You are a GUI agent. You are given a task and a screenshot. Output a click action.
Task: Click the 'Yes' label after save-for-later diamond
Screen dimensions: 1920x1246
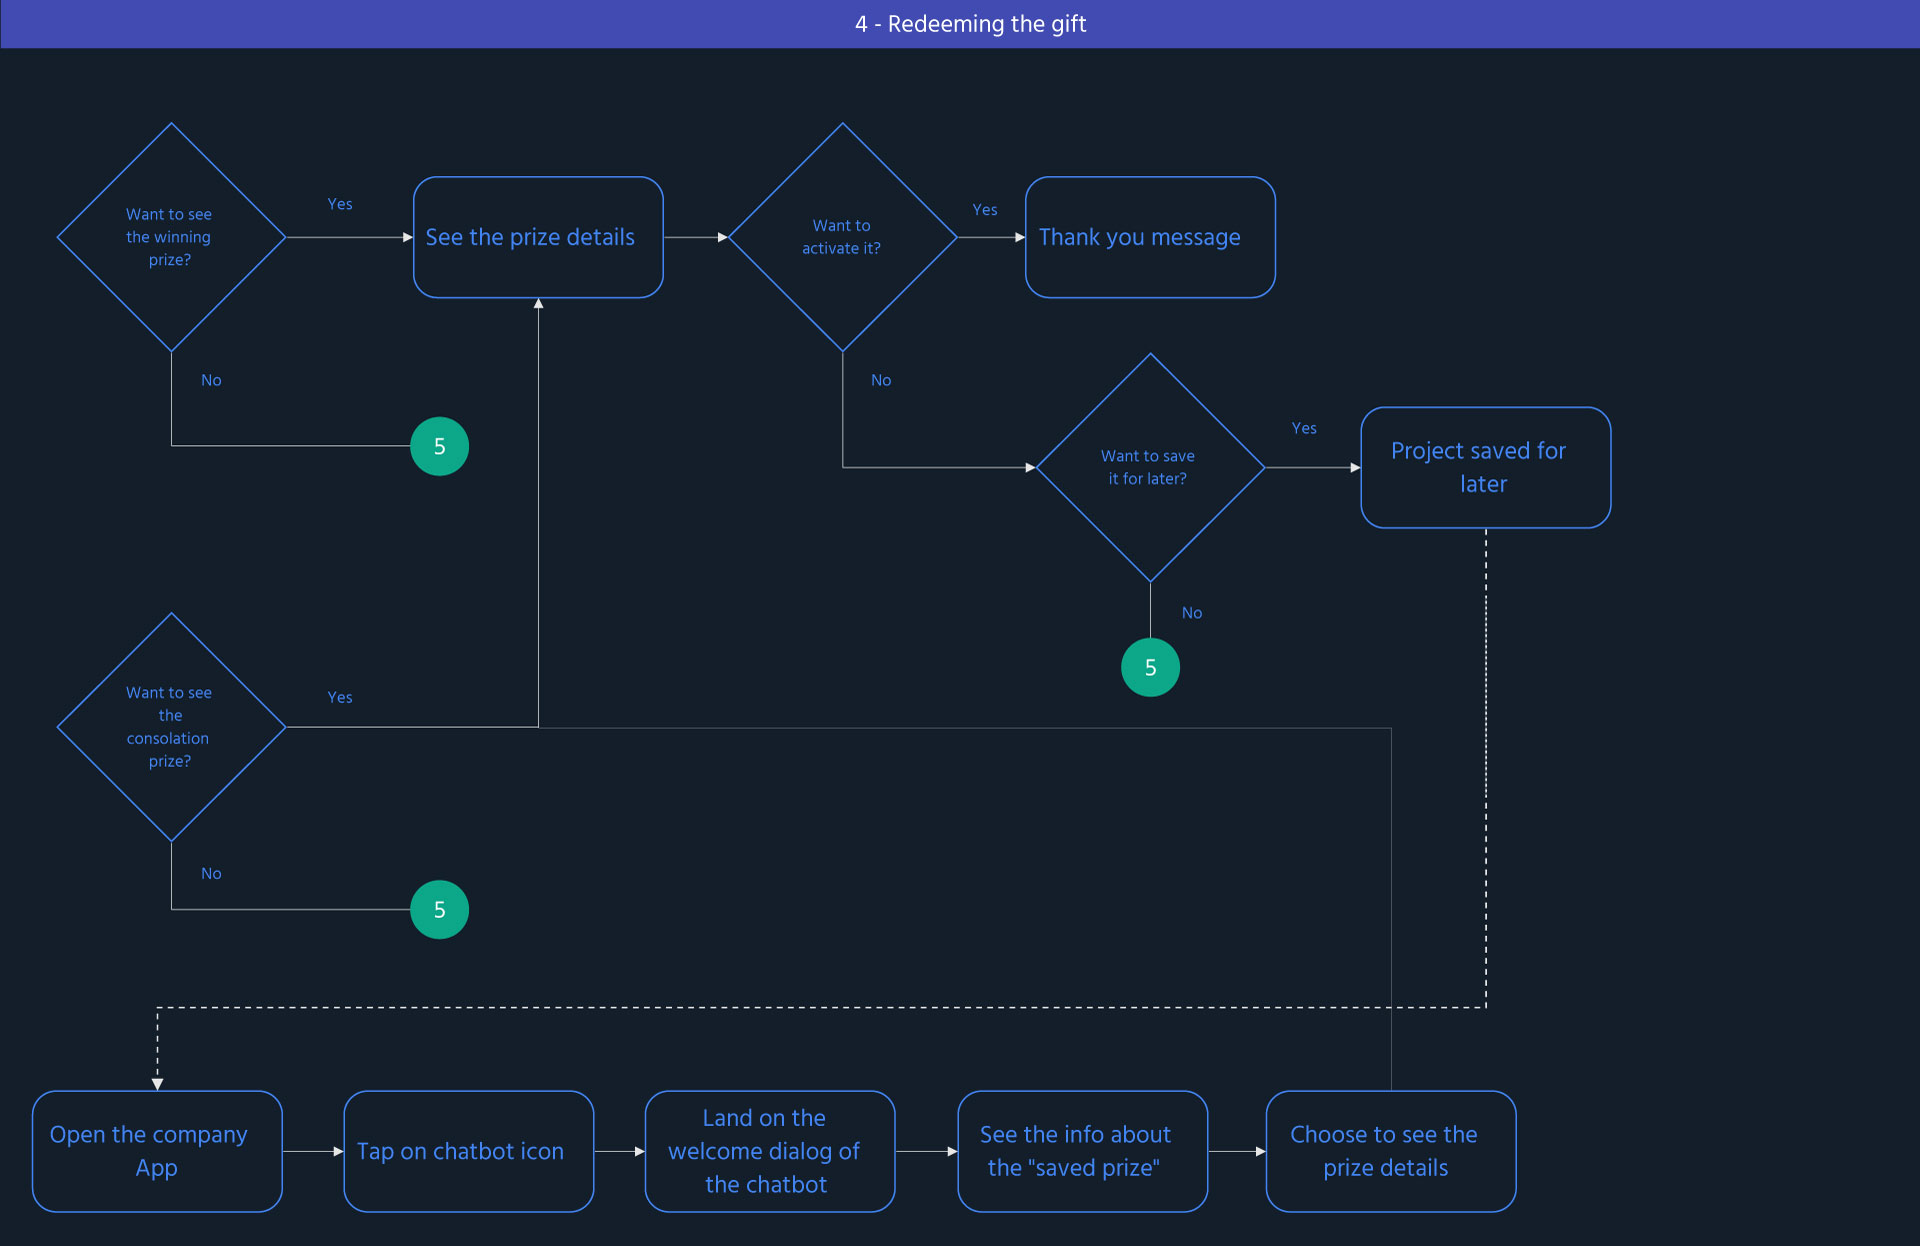tap(1304, 428)
